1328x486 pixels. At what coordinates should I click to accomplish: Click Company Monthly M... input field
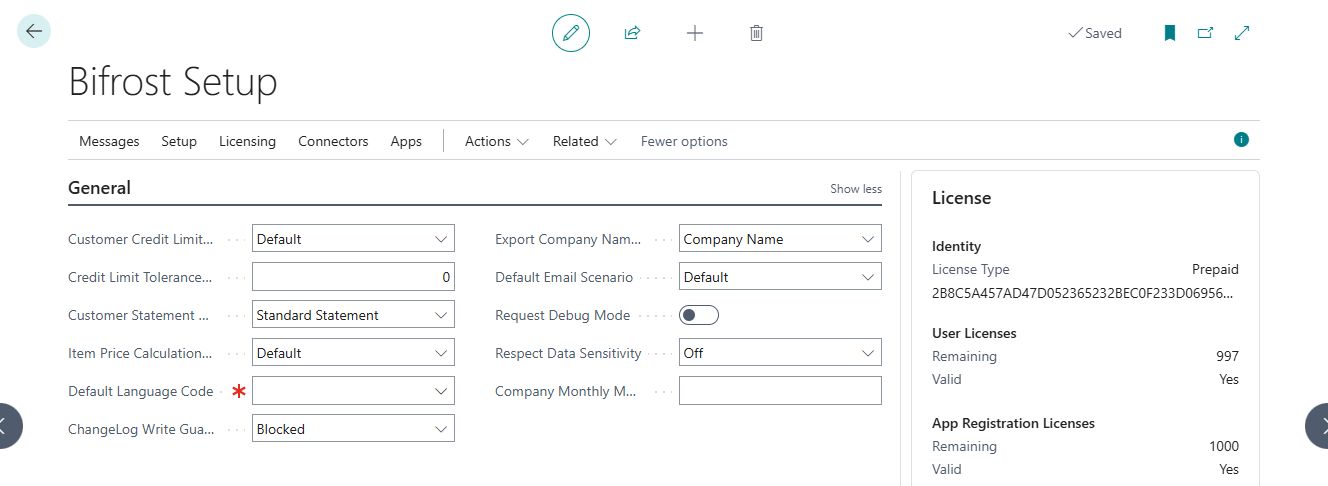tap(780, 391)
